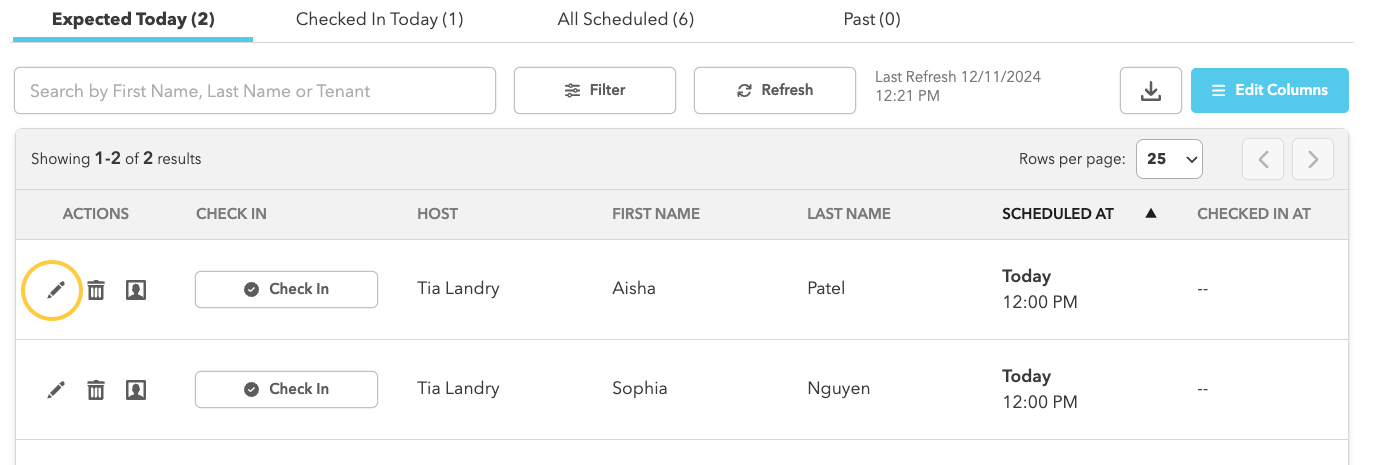This screenshot has height=465, width=1373.
Task: Edit Aisha Patel's visit with pencil icon
Action: (56, 290)
